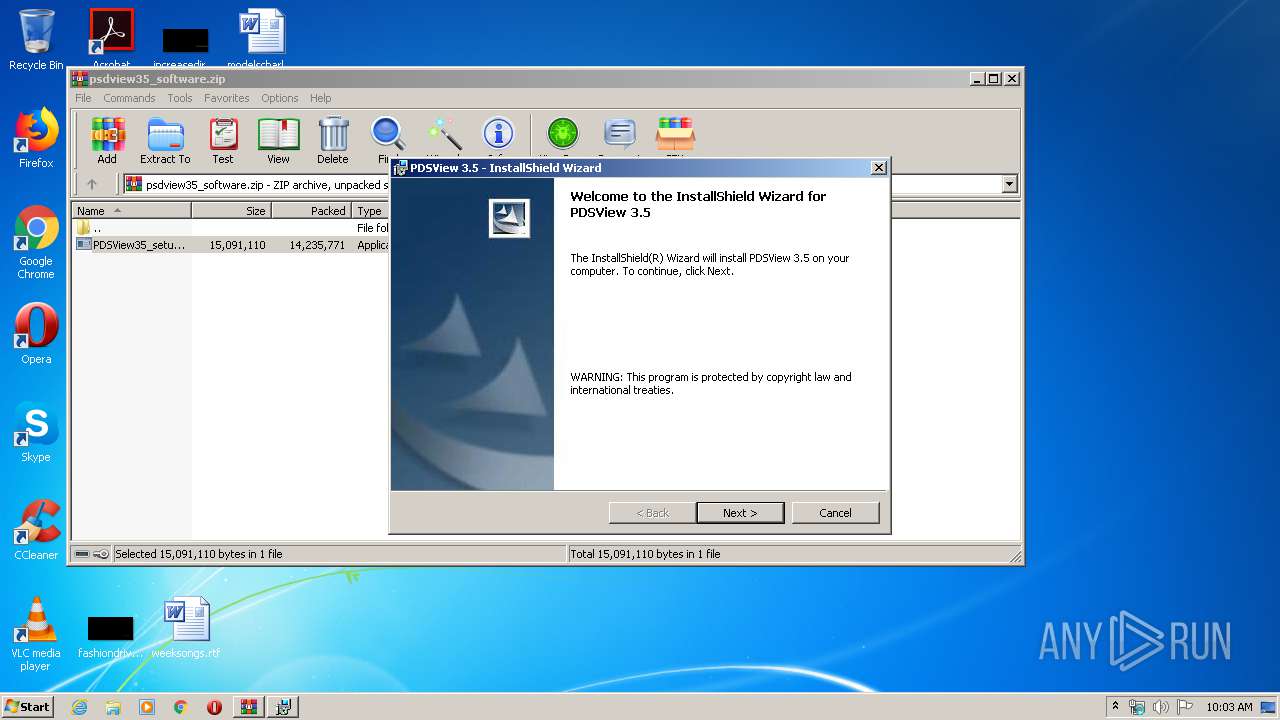This screenshot has width=1280, height=720.
Task: Click the network tray icon
Action: point(1137,707)
